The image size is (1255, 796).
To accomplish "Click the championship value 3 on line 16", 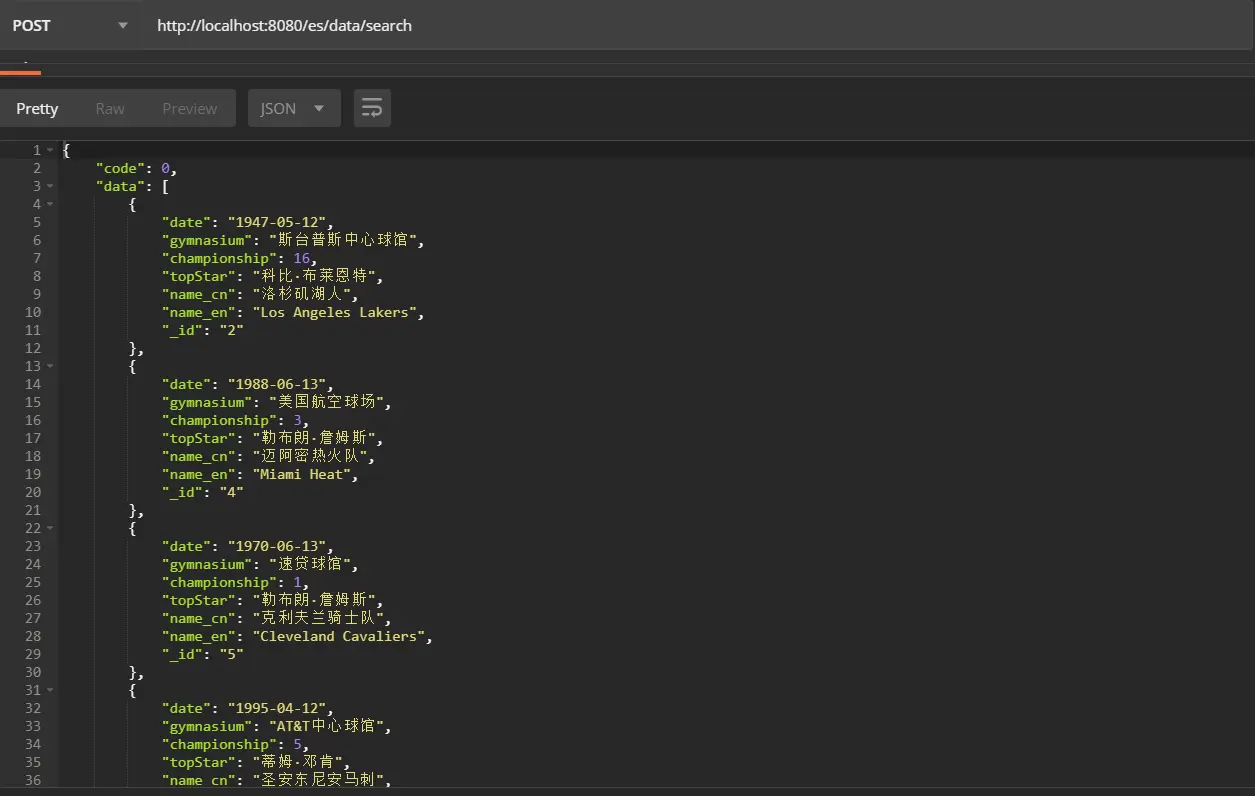I will click(x=297, y=420).
